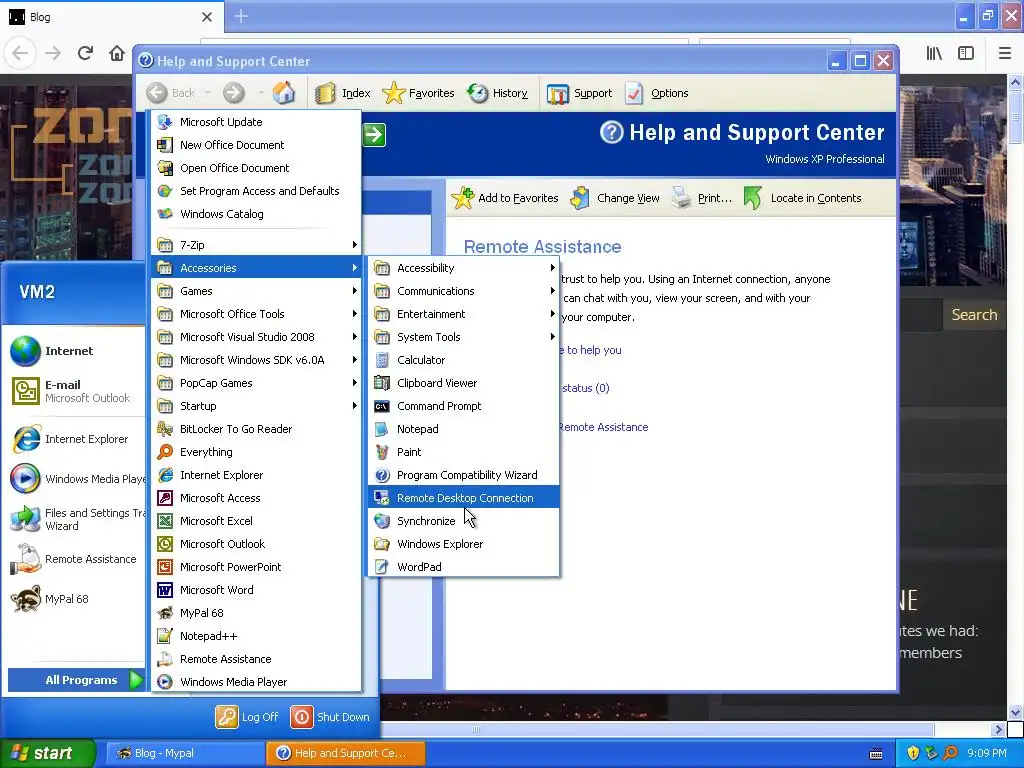1024x768 pixels.
Task: Select the highlighted Accessories menu item
Action: click(257, 268)
